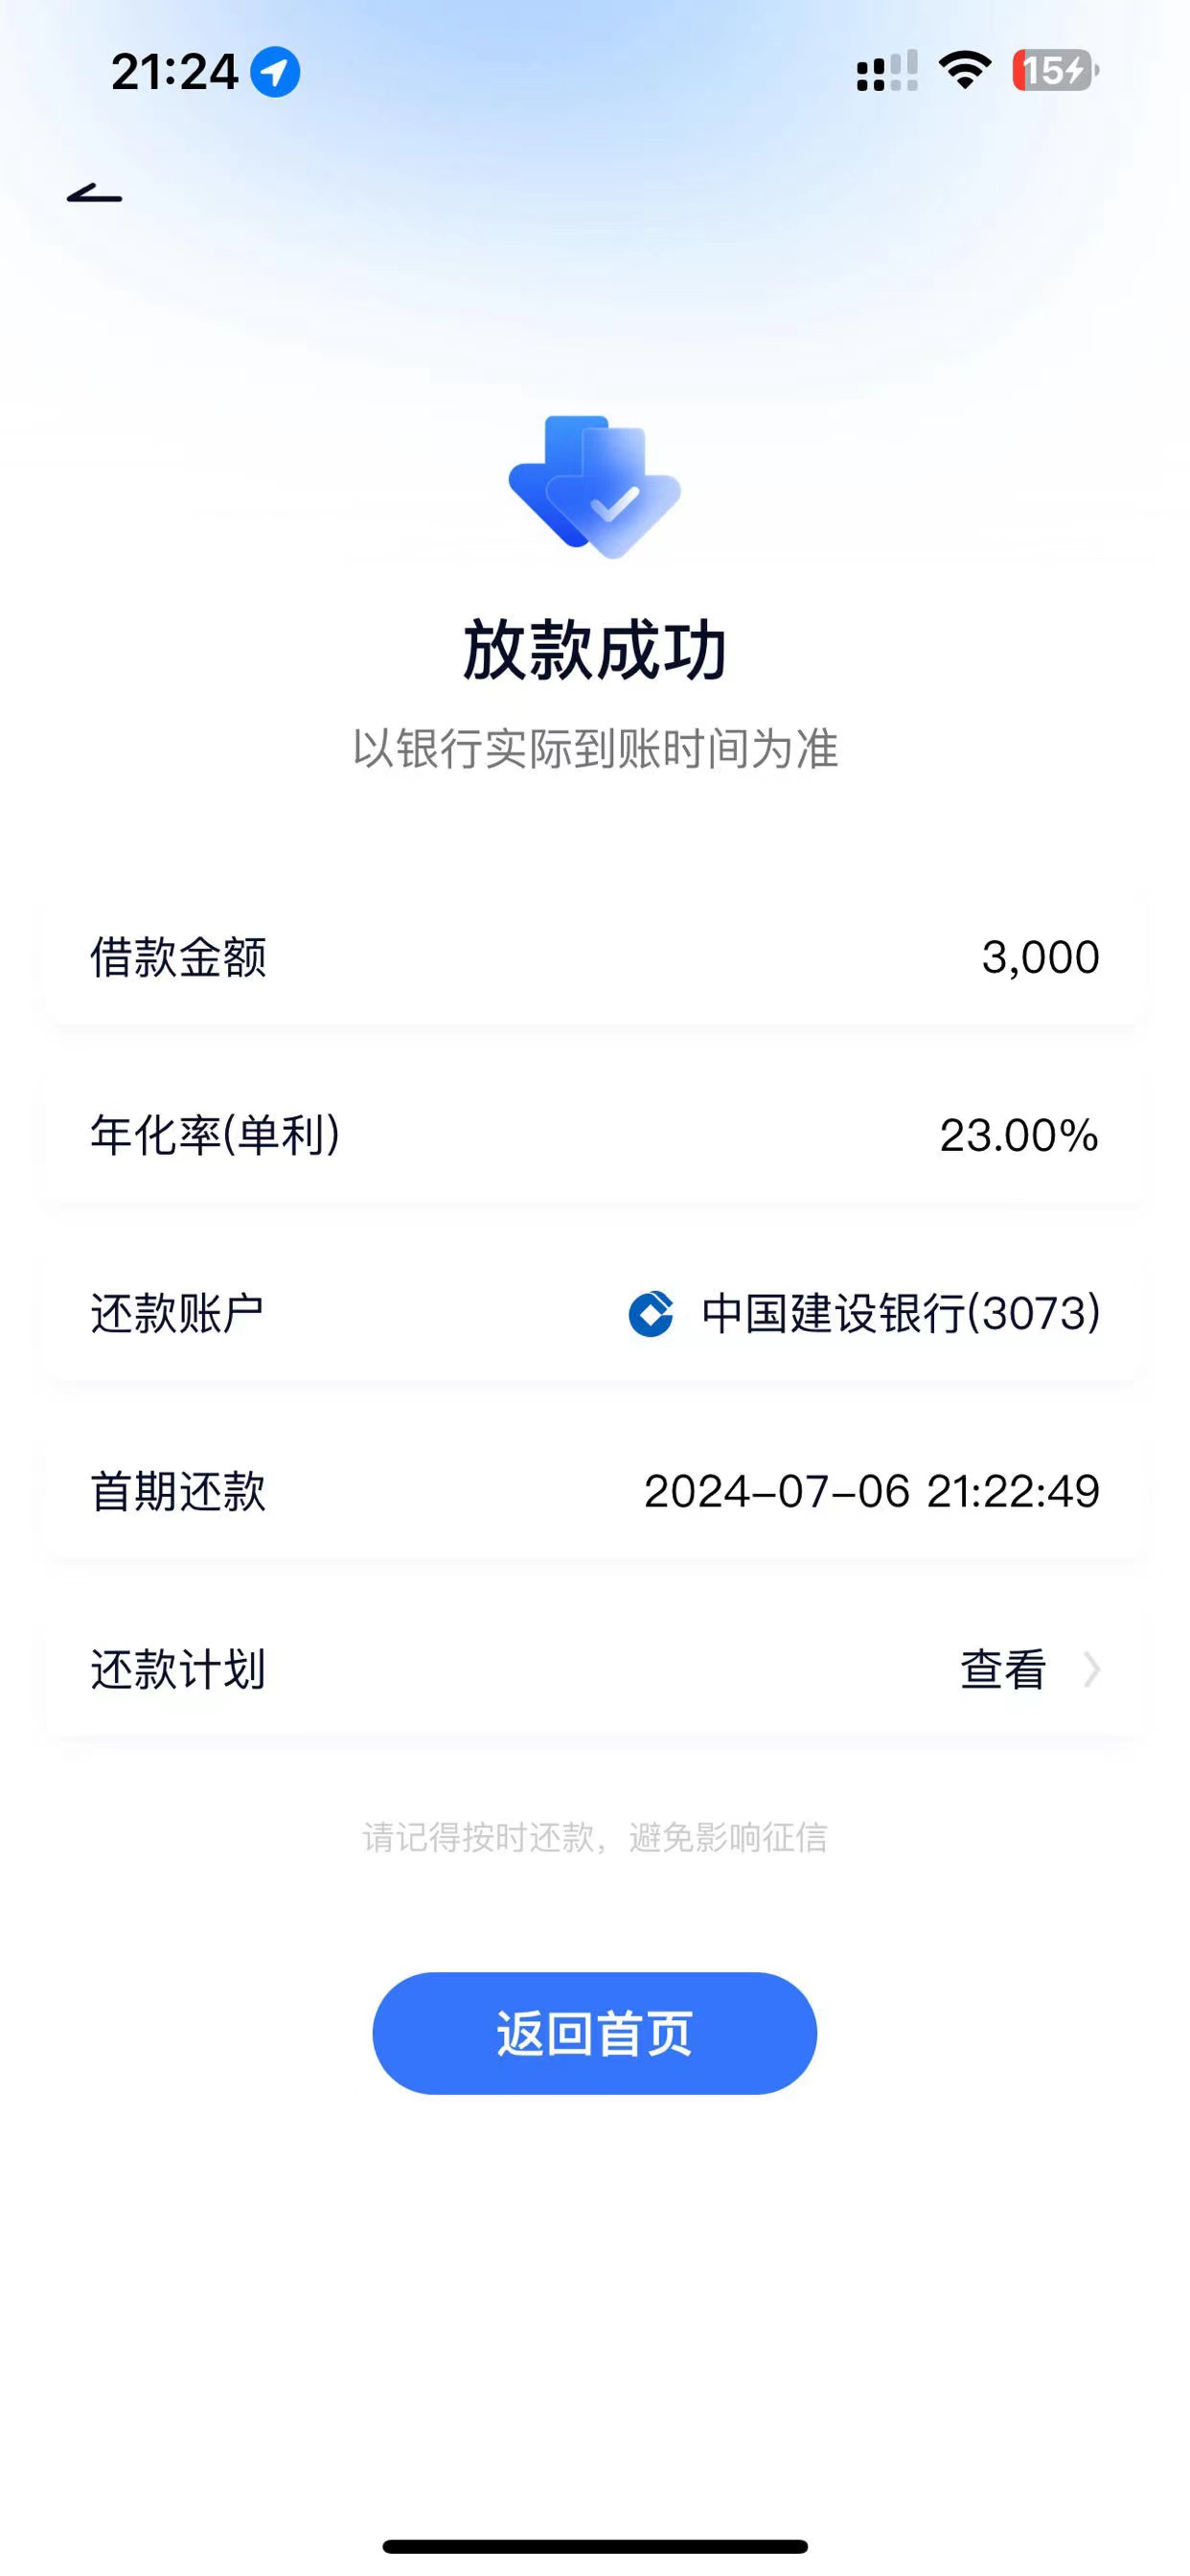
Task: Tap the back arrow icon
Action: (x=94, y=193)
